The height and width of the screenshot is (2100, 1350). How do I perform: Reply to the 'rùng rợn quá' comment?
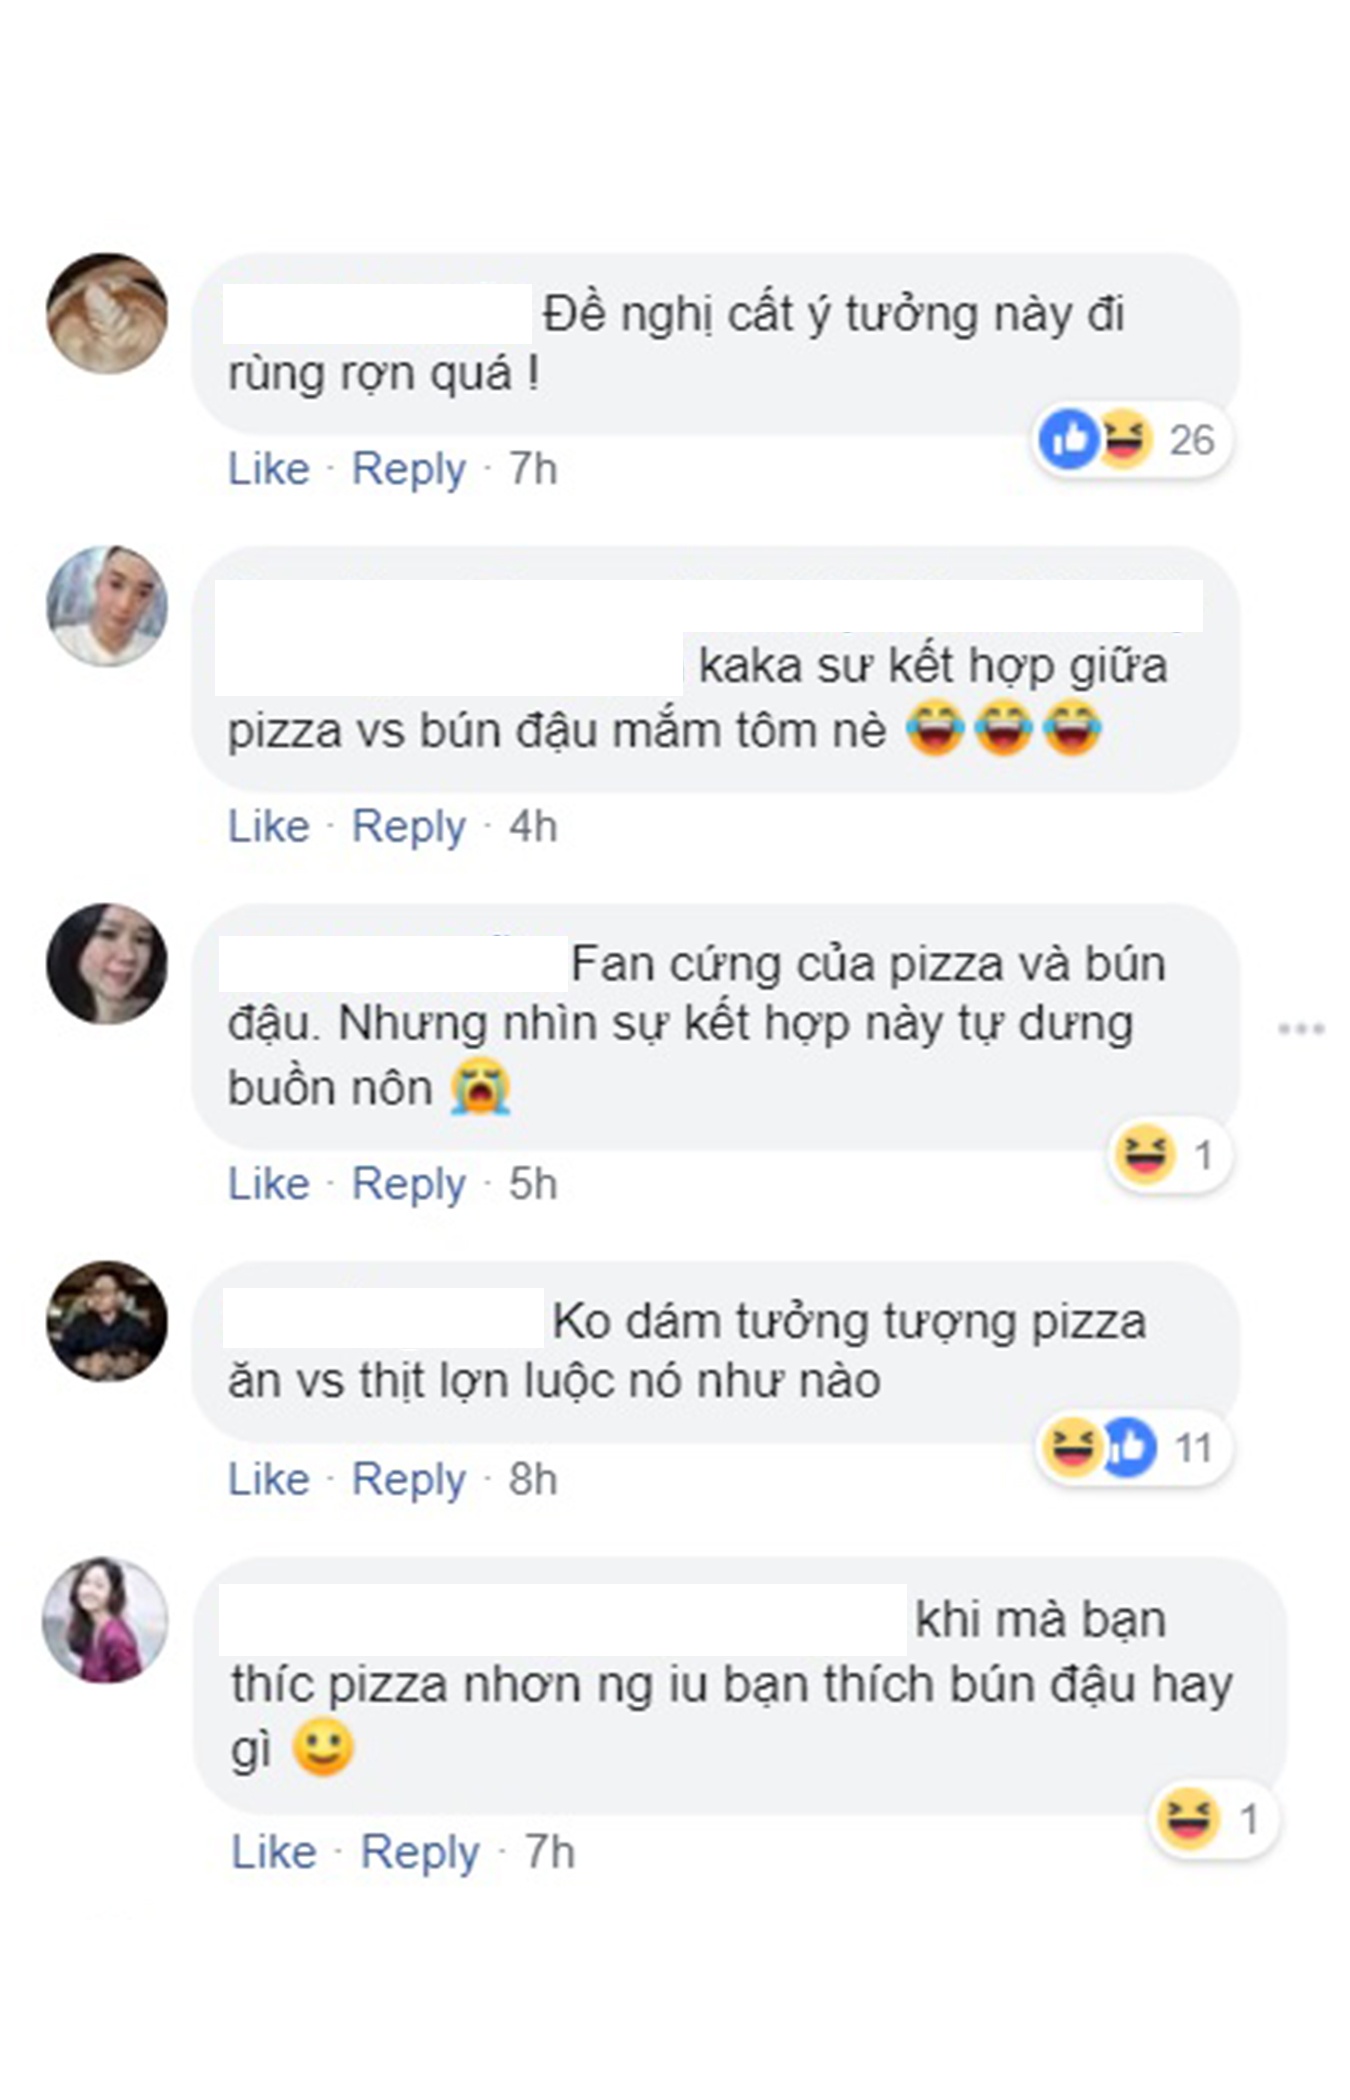tap(409, 469)
